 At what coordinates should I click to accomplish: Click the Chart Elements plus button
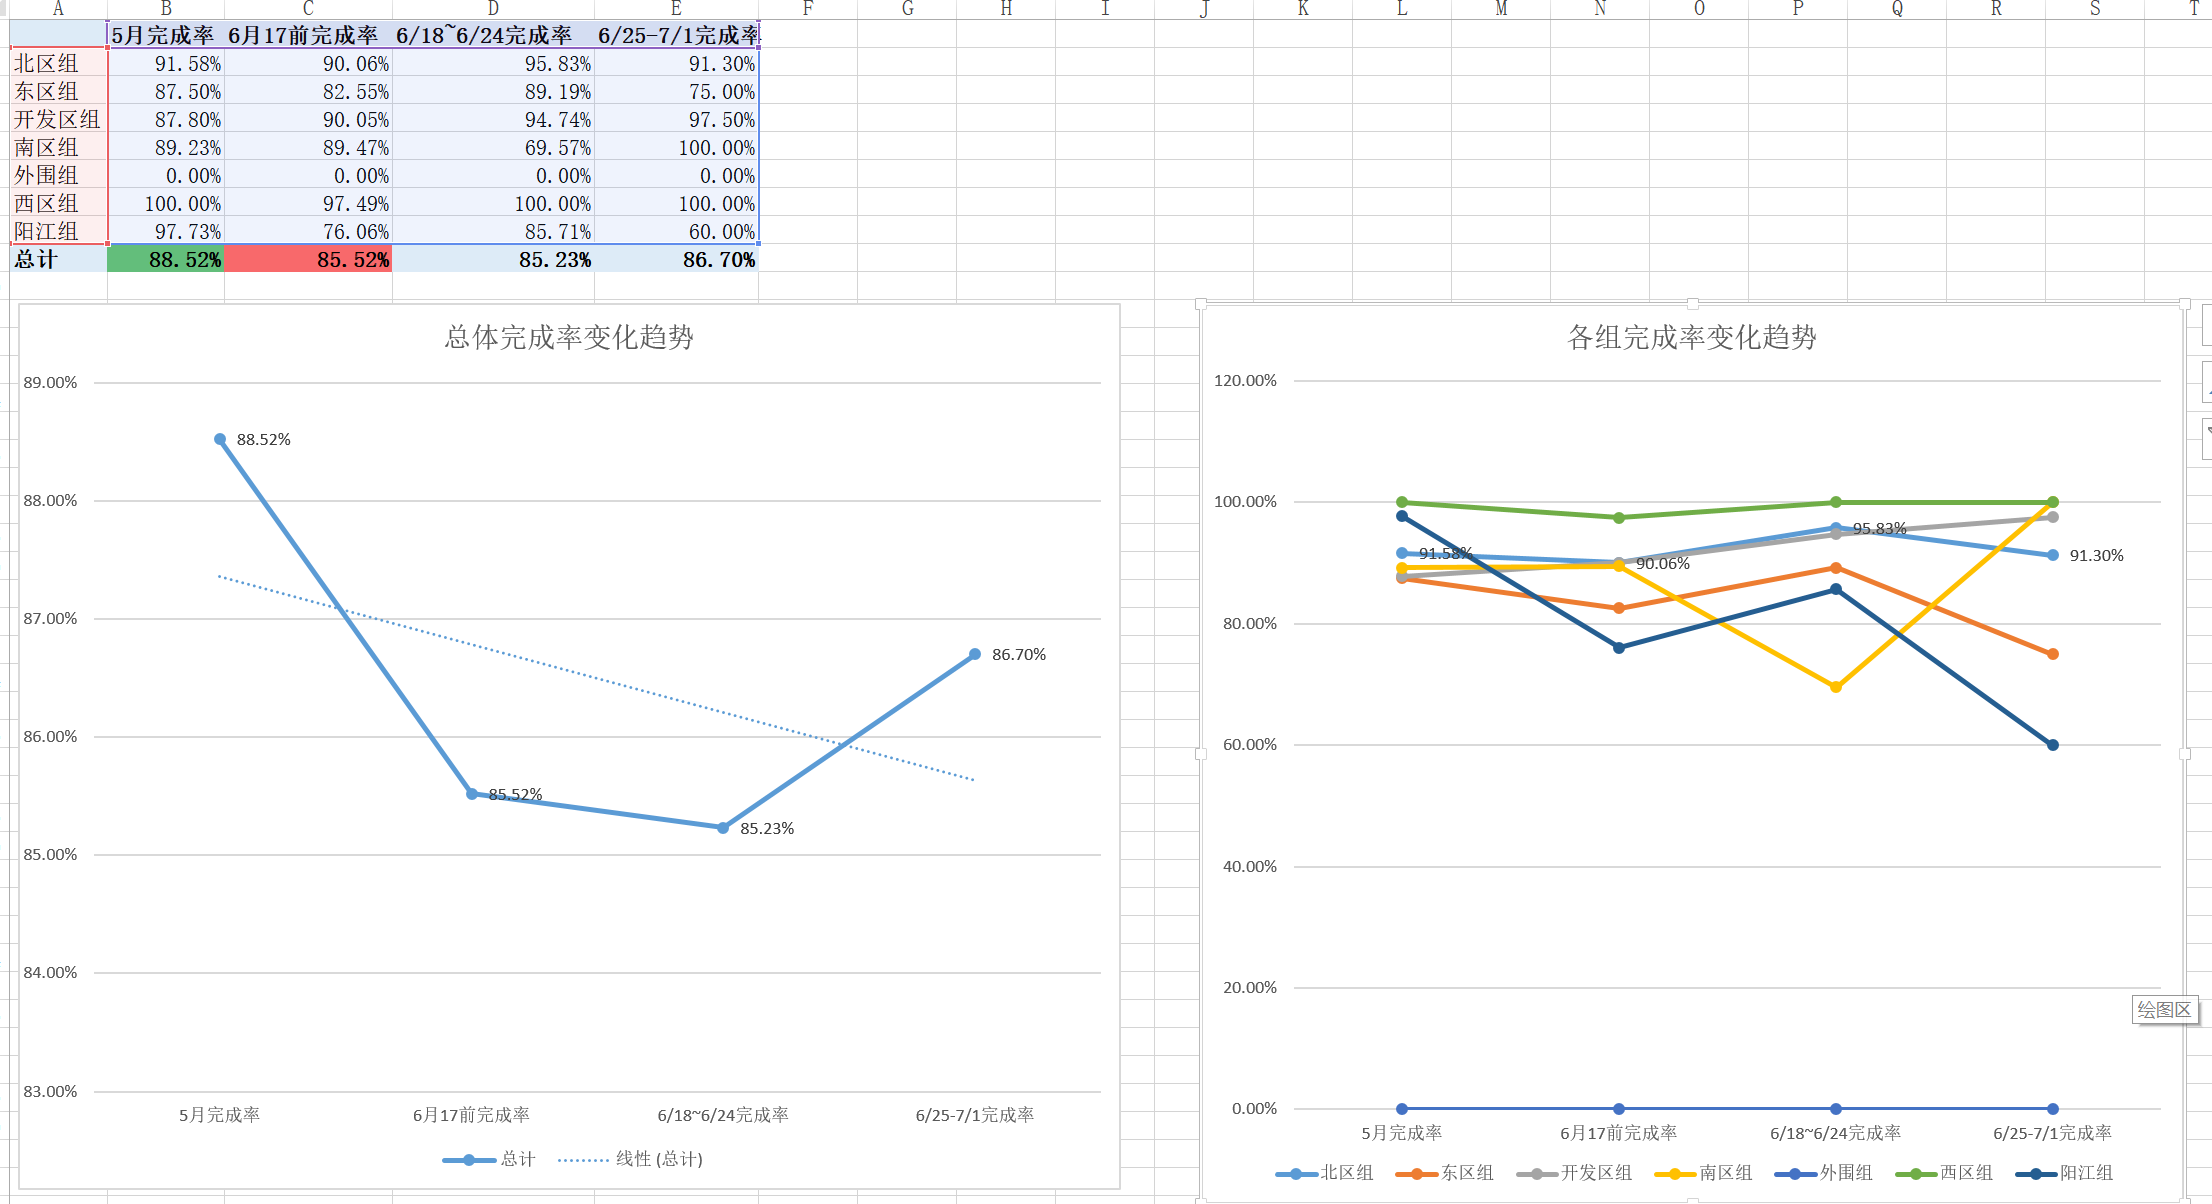(x=2207, y=325)
